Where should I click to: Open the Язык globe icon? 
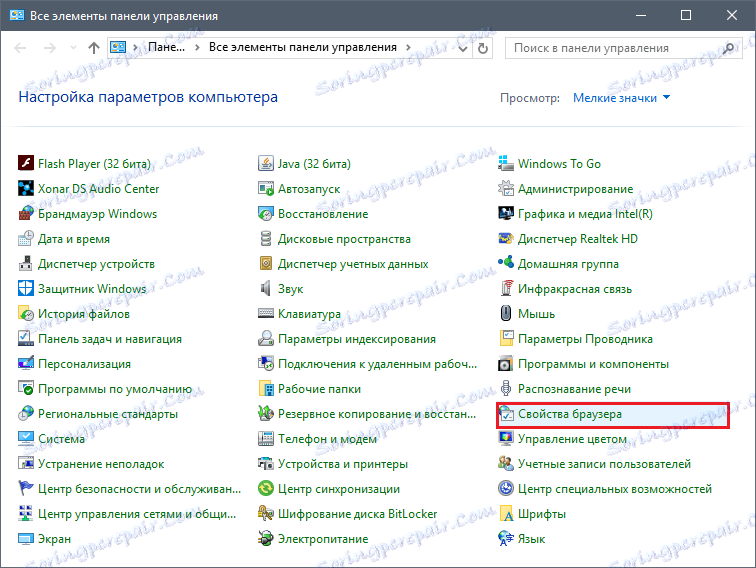(x=506, y=539)
